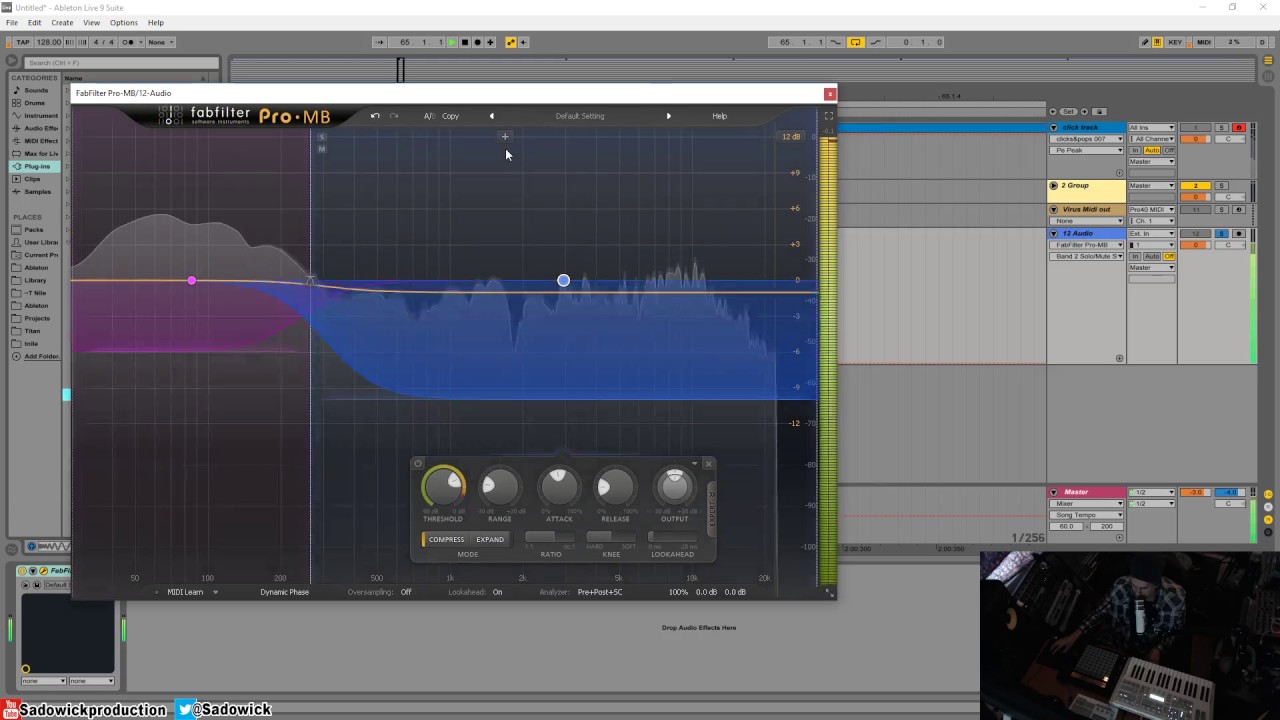
Task: Click the Redo arrow in Pro-MB
Action: tap(394, 116)
